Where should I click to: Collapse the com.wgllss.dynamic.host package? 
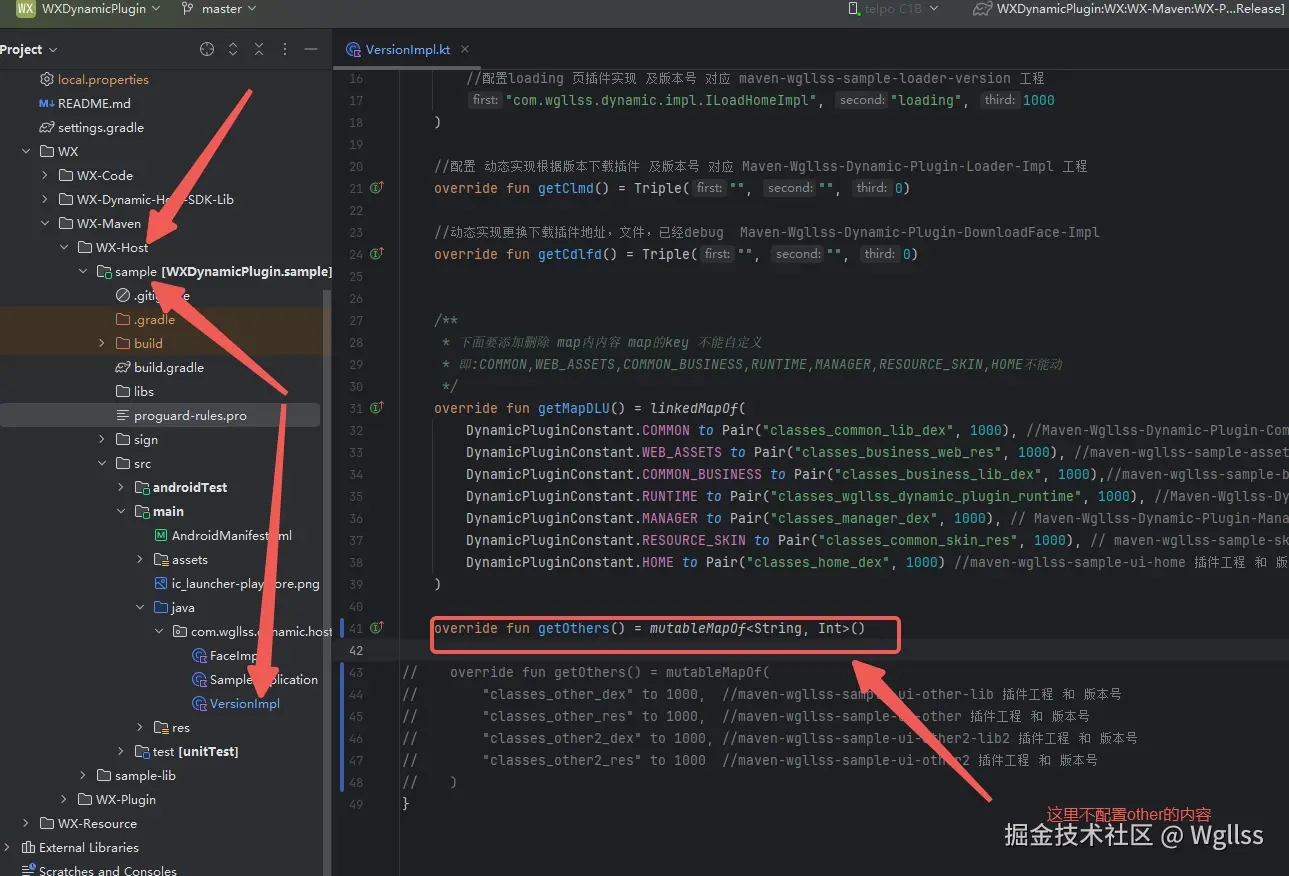159,631
